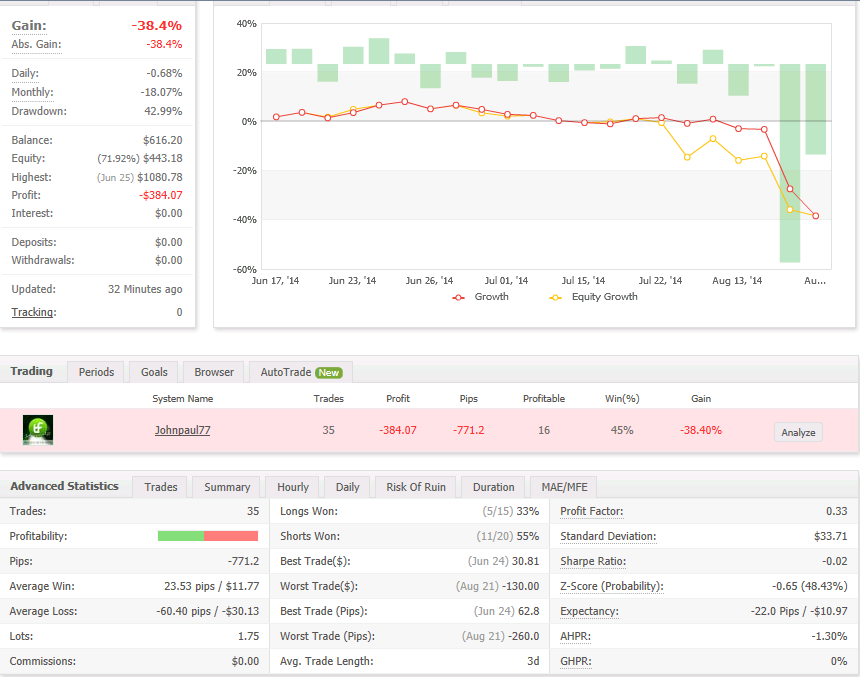This screenshot has height=677, width=860.
Task: Show the MAE/MFE tab
Action: 565,487
